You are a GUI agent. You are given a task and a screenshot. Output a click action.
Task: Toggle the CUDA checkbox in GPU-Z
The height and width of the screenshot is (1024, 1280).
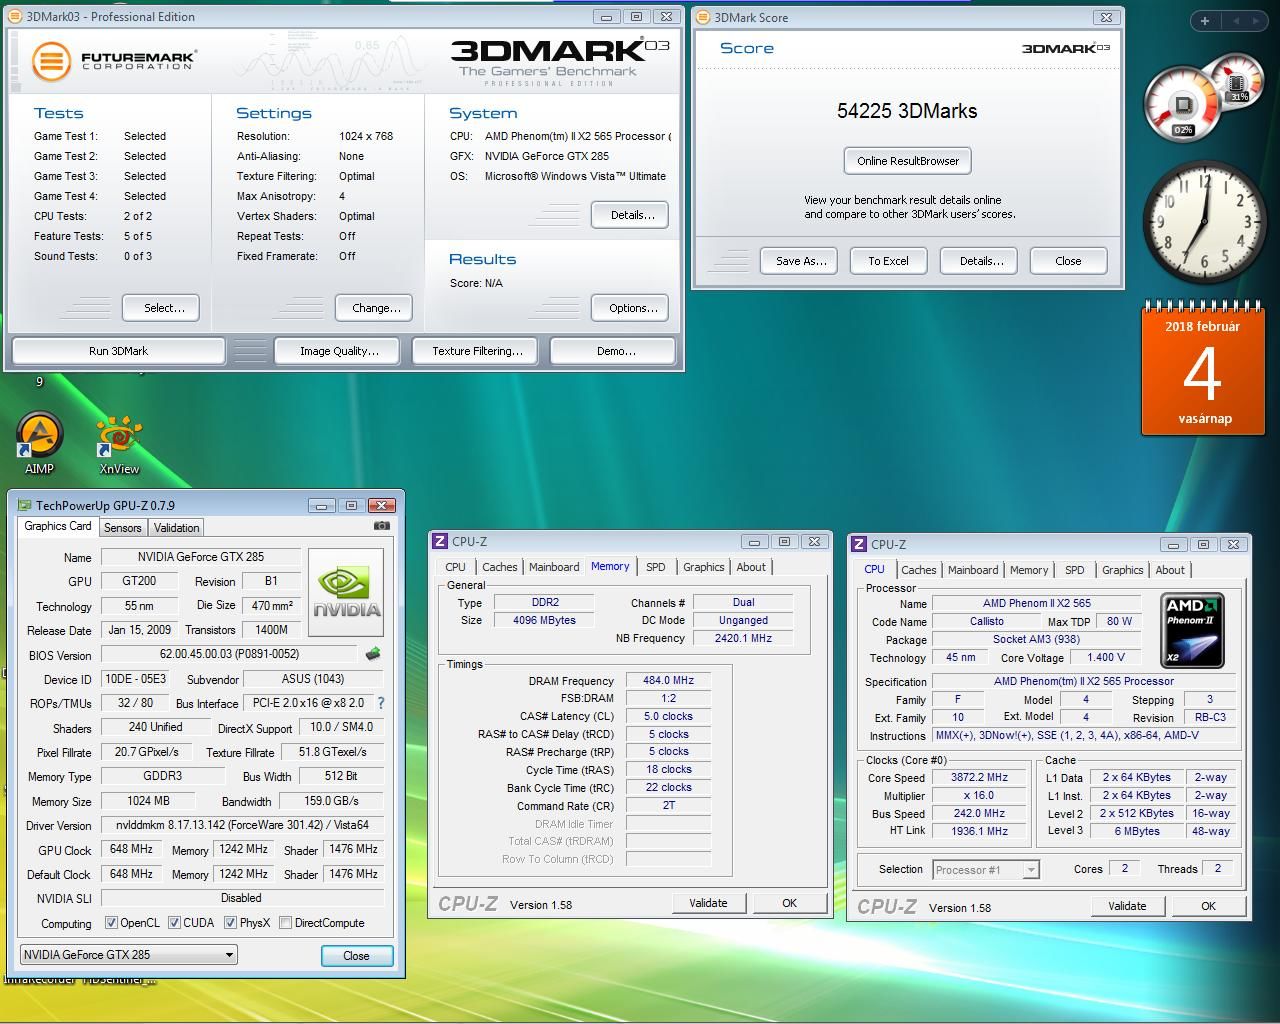click(x=174, y=923)
